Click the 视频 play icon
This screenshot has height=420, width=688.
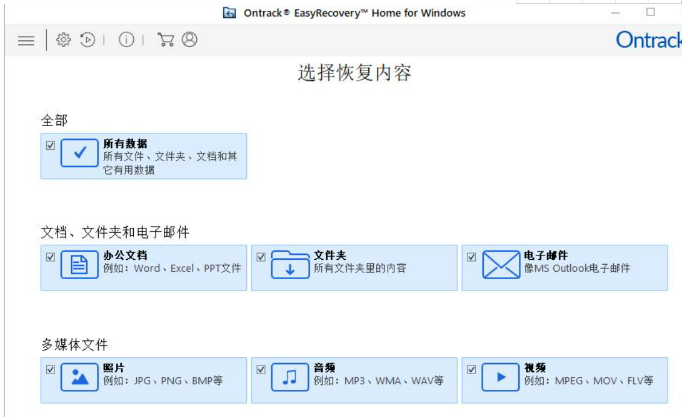click(x=501, y=377)
